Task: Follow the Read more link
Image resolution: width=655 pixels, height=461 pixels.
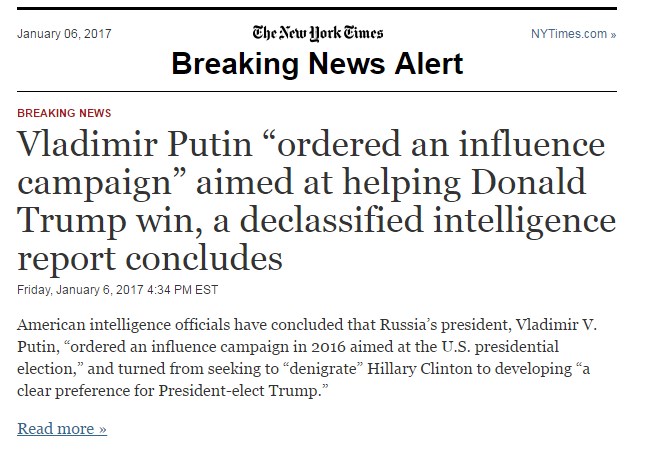Action: tap(62, 428)
